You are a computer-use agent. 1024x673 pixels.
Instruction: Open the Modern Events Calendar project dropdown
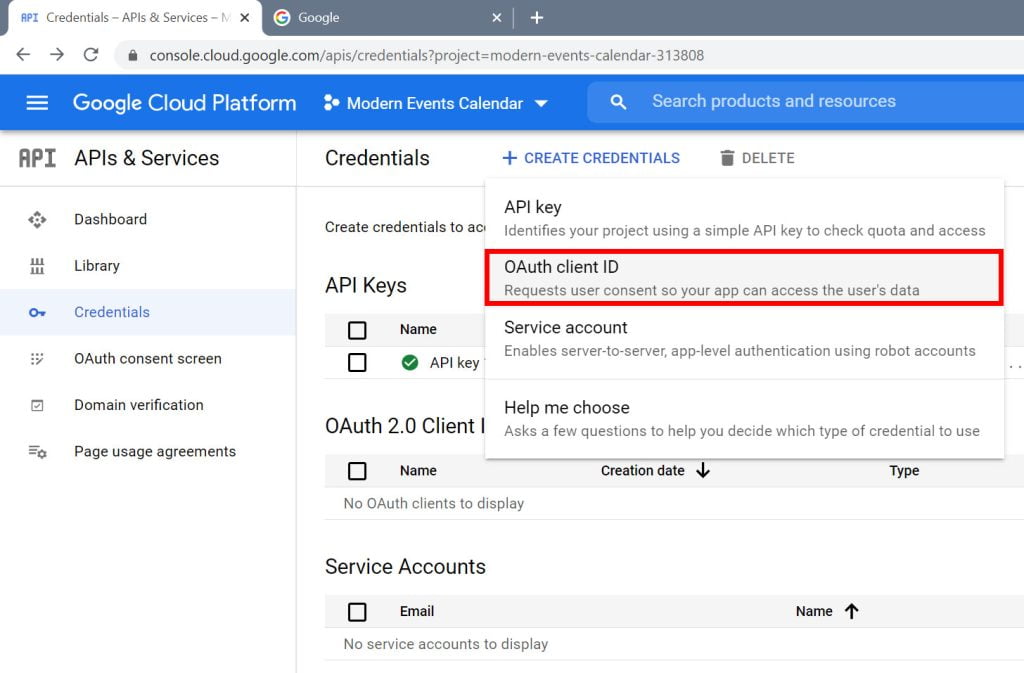pyautogui.click(x=437, y=102)
